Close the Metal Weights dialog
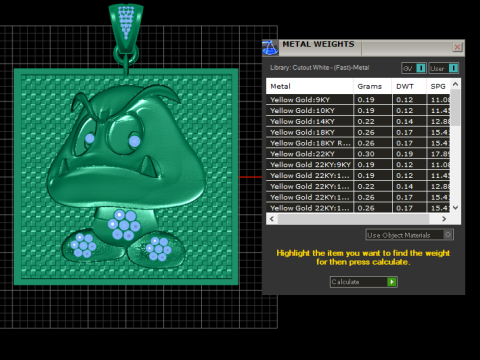Viewport: 480px width, 360px height. click(x=457, y=47)
